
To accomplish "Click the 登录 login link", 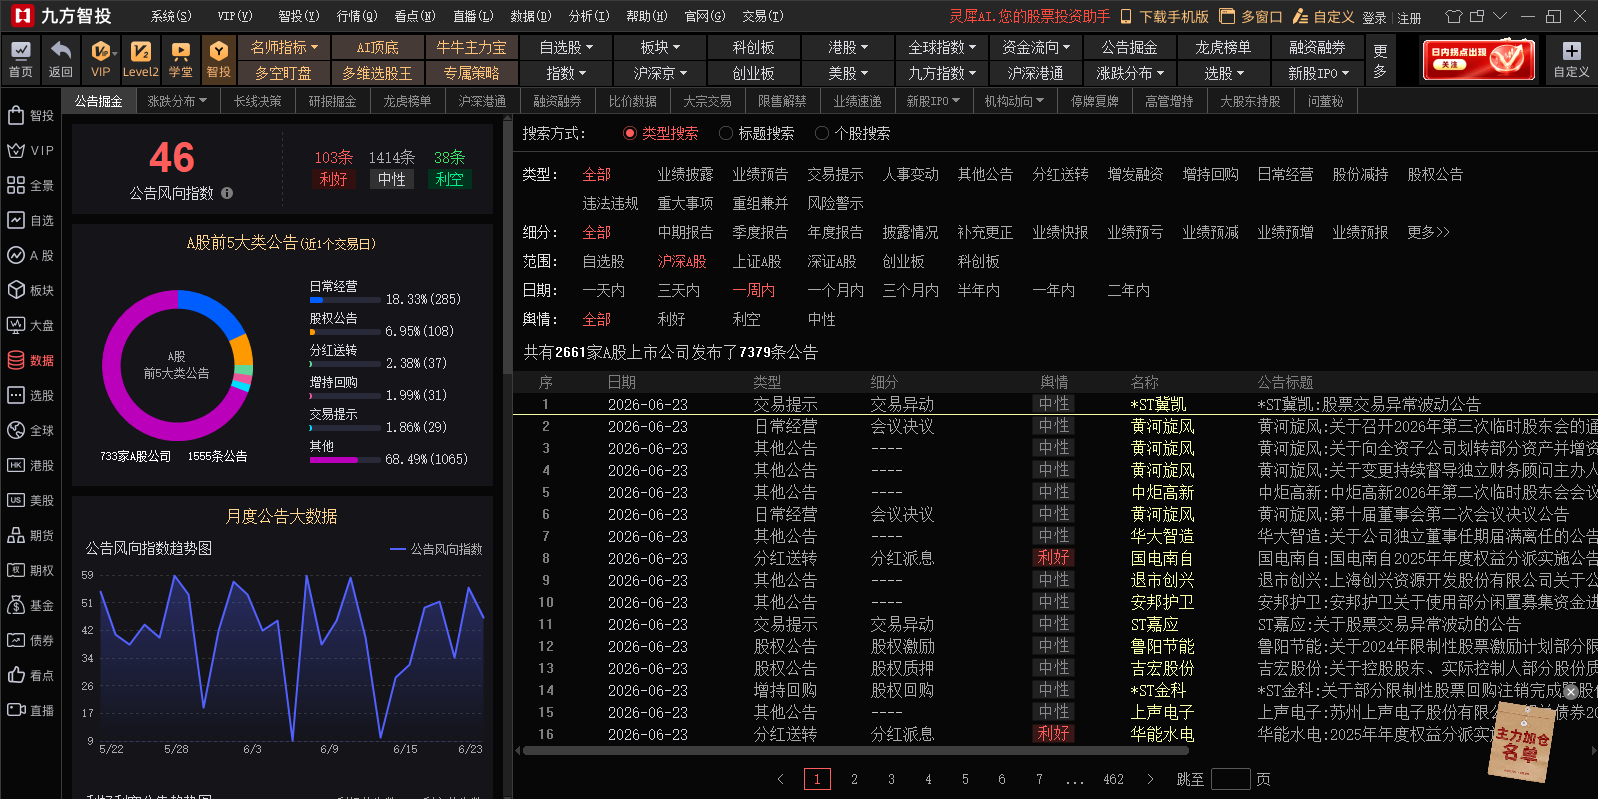I will [1374, 18].
